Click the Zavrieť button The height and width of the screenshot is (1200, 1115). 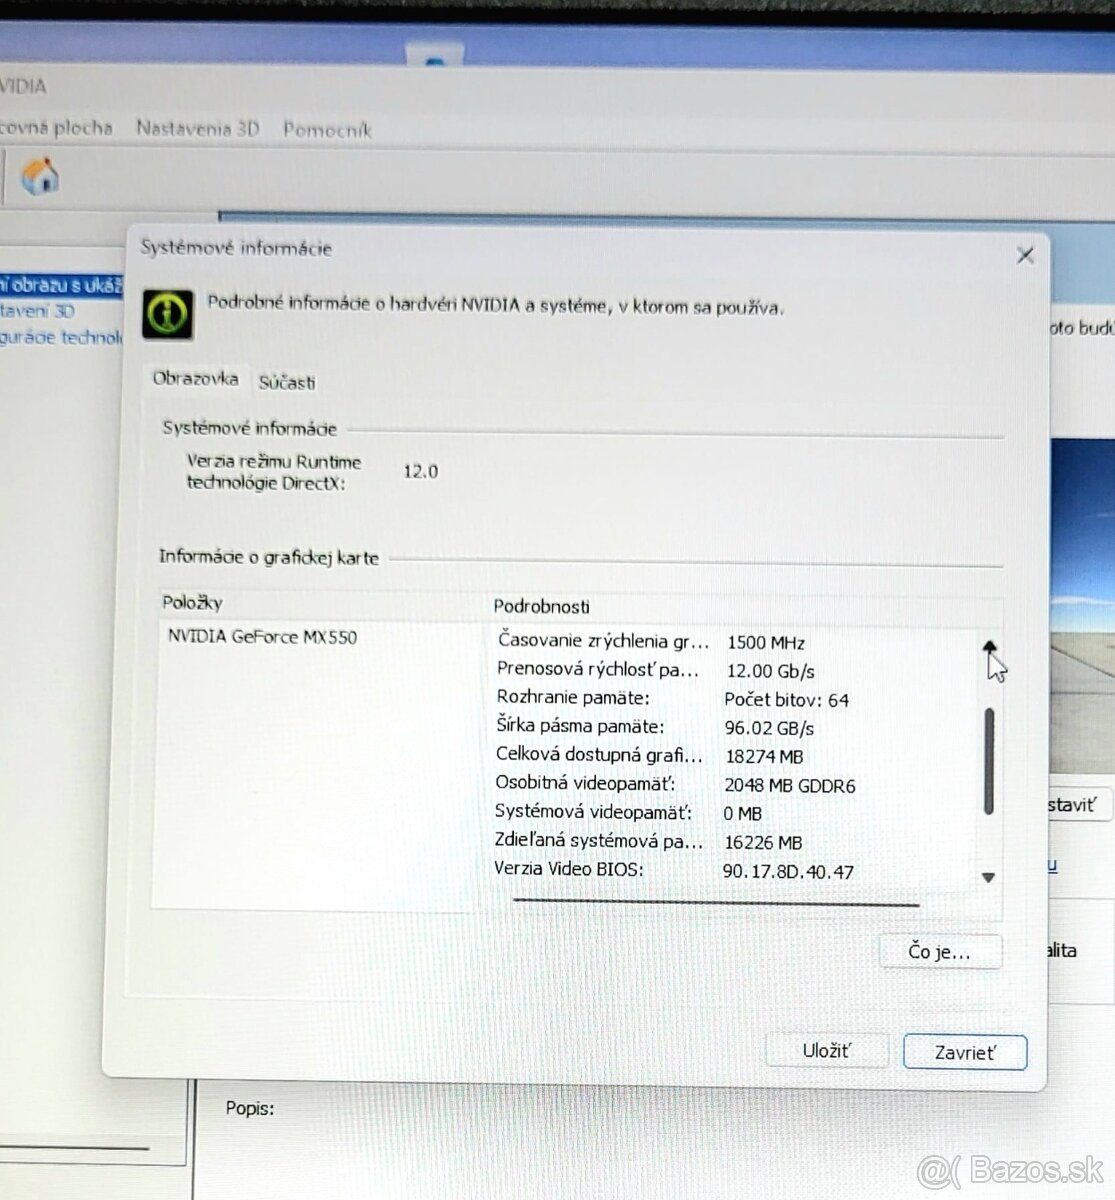[965, 1052]
